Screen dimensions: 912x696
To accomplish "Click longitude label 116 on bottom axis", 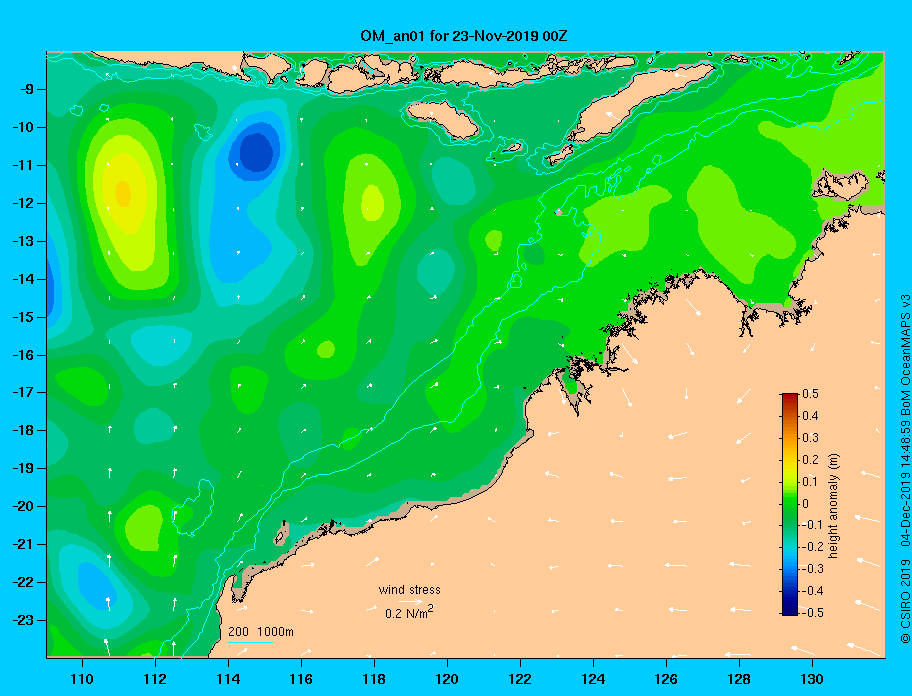I will point(301,679).
